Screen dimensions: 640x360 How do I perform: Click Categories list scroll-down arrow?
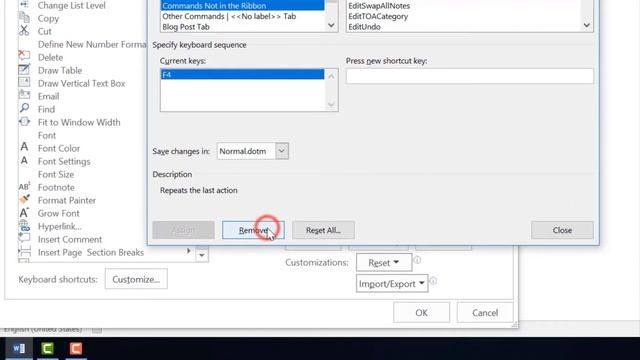pos(331,25)
